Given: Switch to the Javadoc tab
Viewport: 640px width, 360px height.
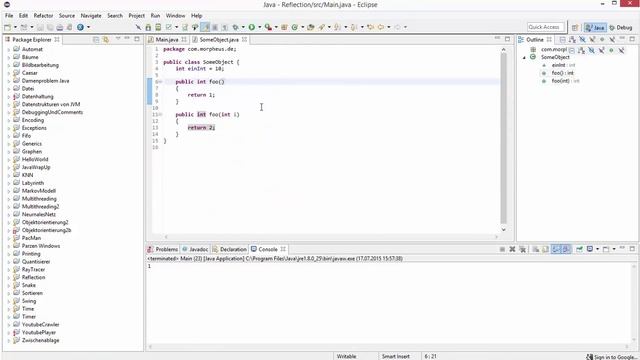Looking at the screenshot, I should [195, 249].
